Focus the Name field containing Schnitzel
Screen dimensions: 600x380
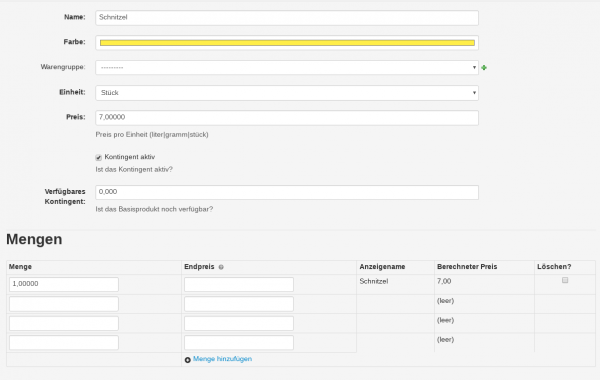point(287,18)
